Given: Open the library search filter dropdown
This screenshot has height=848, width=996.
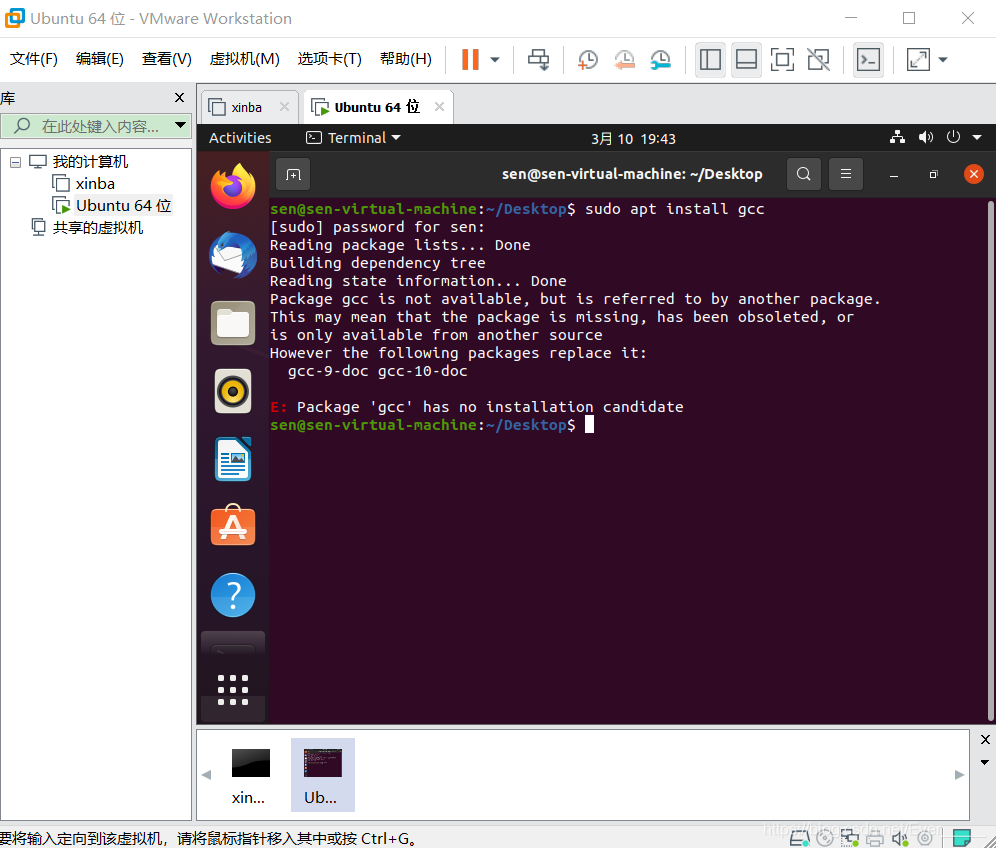Looking at the screenshot, I should coord(180,125).
